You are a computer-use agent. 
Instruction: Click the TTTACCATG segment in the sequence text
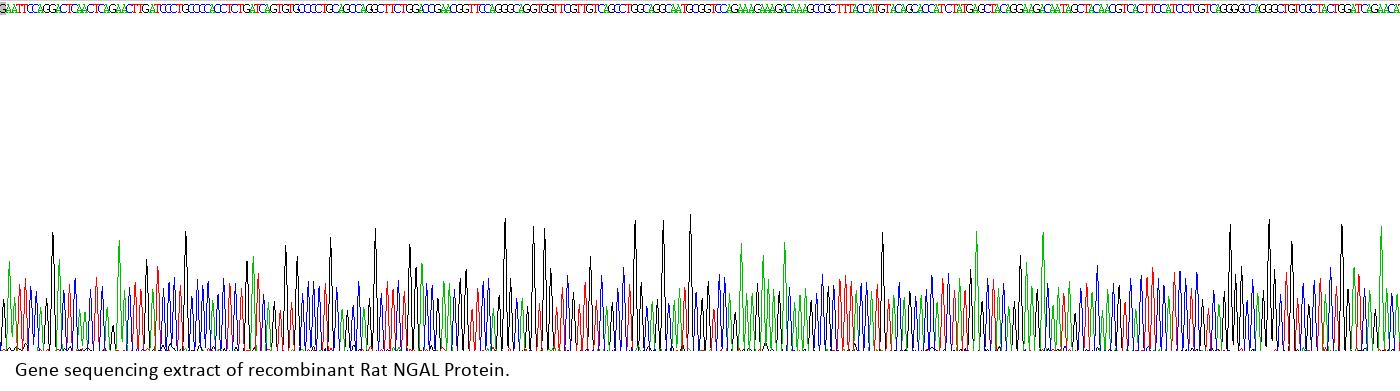click(867, 8)
